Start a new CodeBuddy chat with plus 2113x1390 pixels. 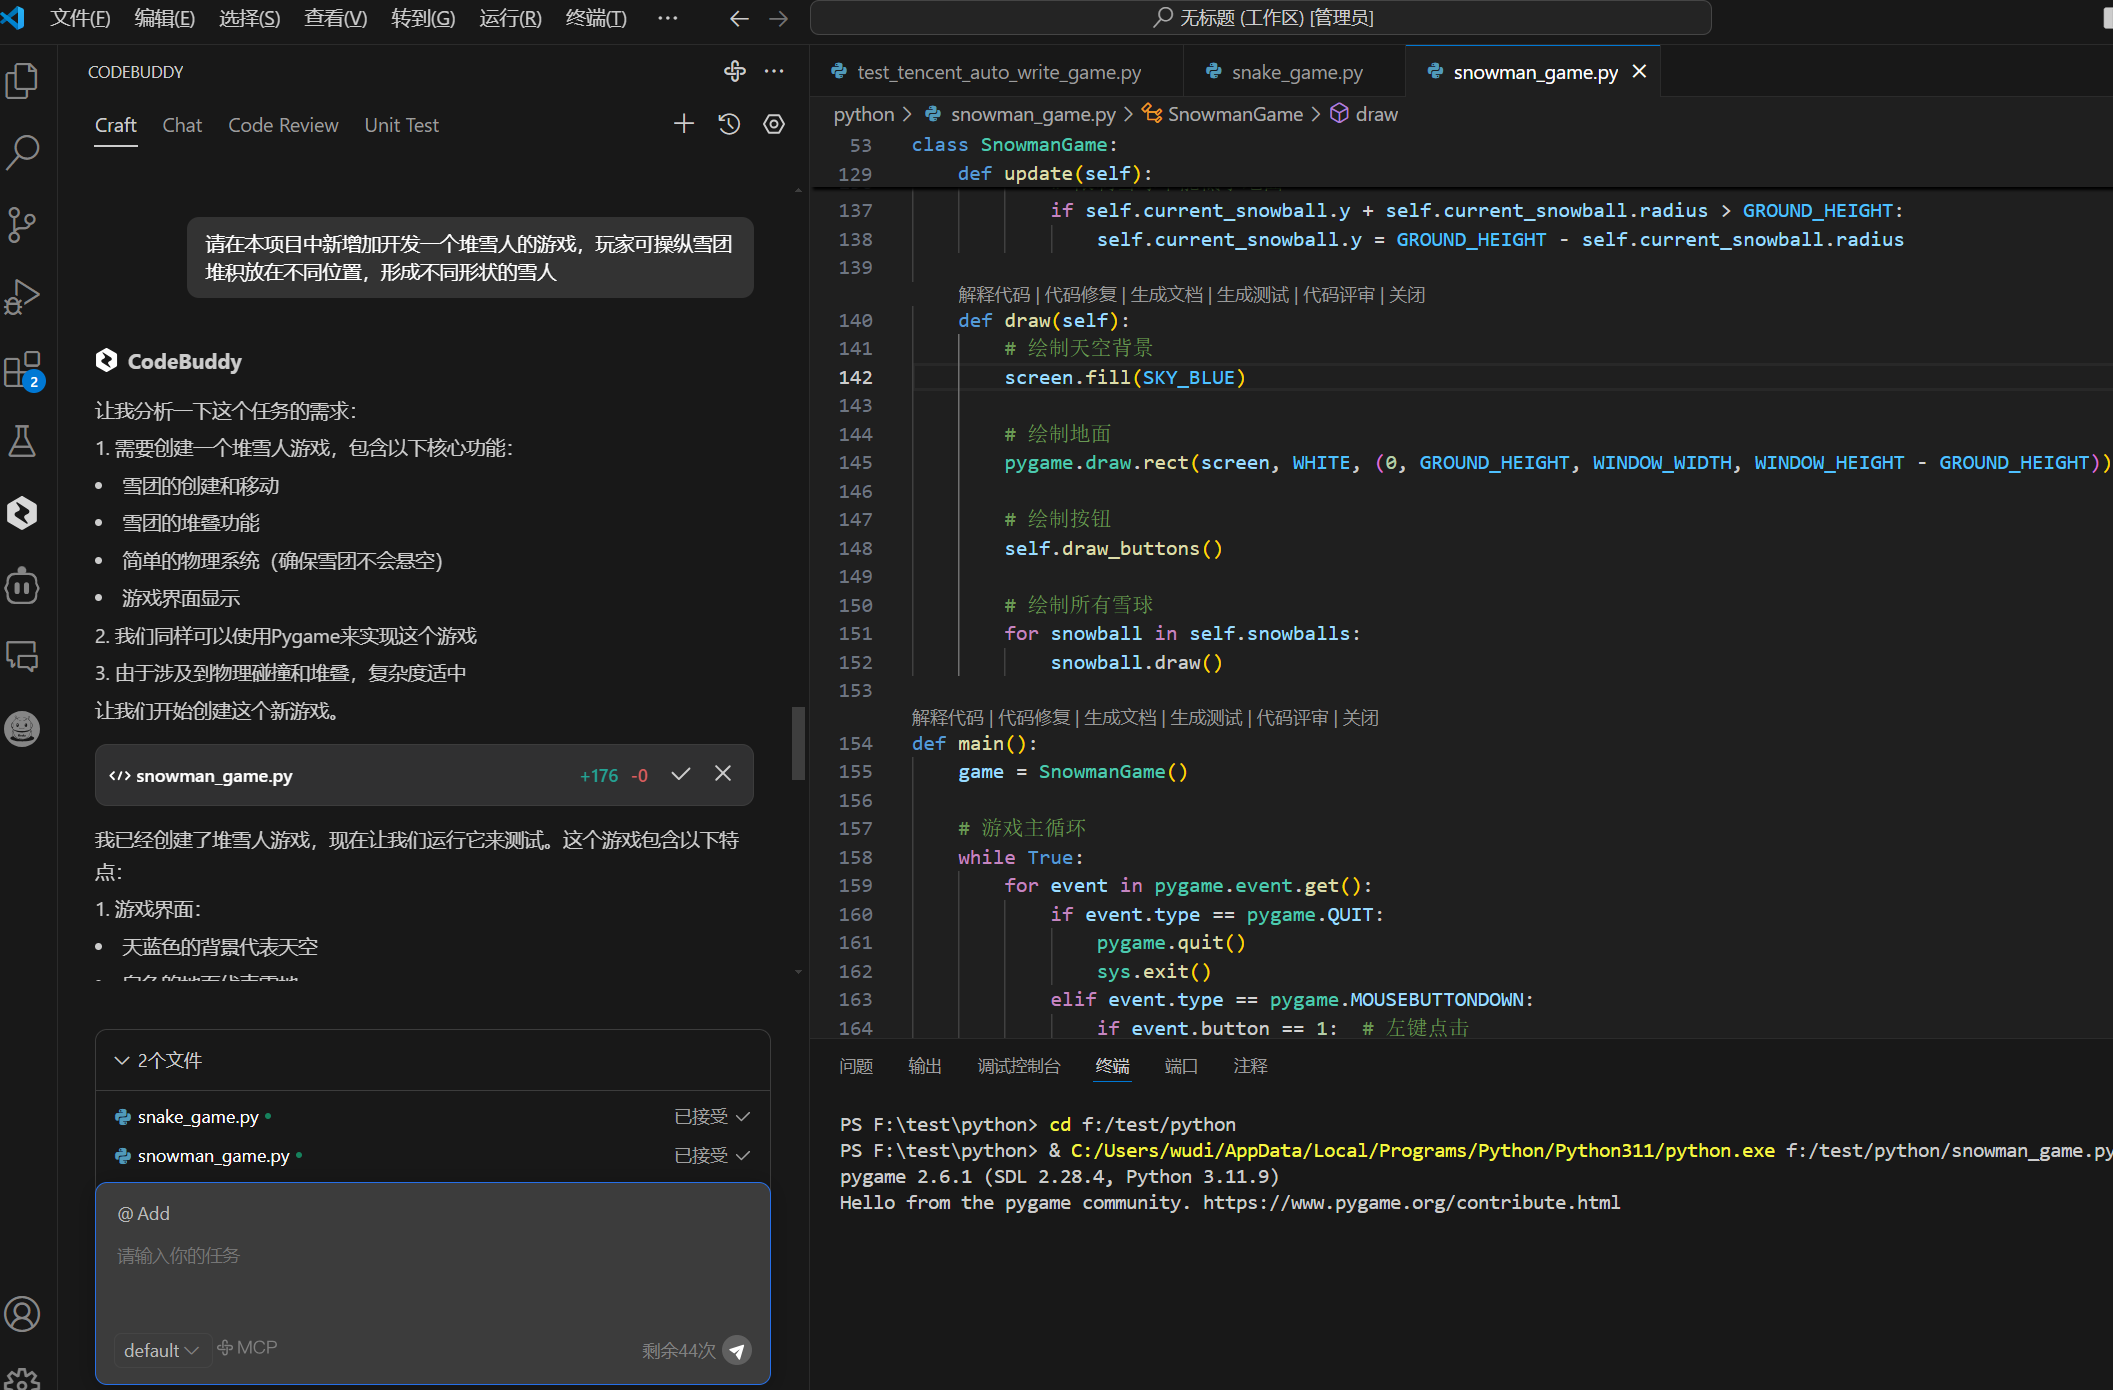[x=684, y=124]
